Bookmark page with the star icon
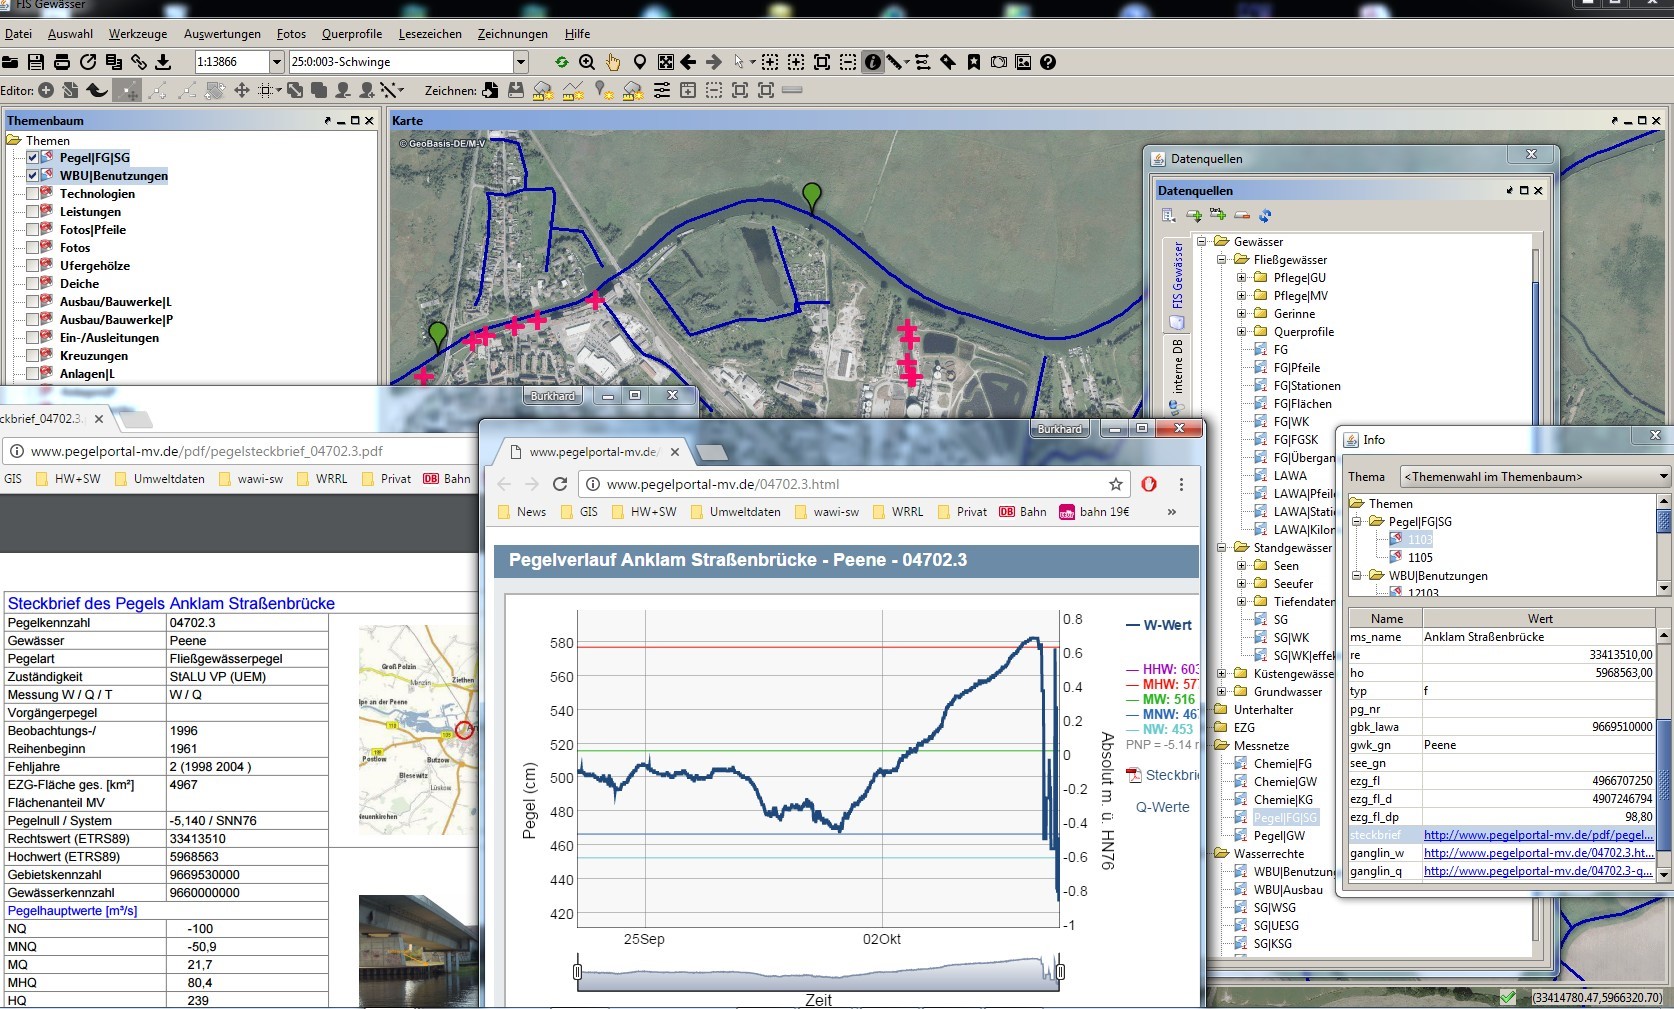The height and width of the screenshot is (1009, 1674). tap(1116, 484)
